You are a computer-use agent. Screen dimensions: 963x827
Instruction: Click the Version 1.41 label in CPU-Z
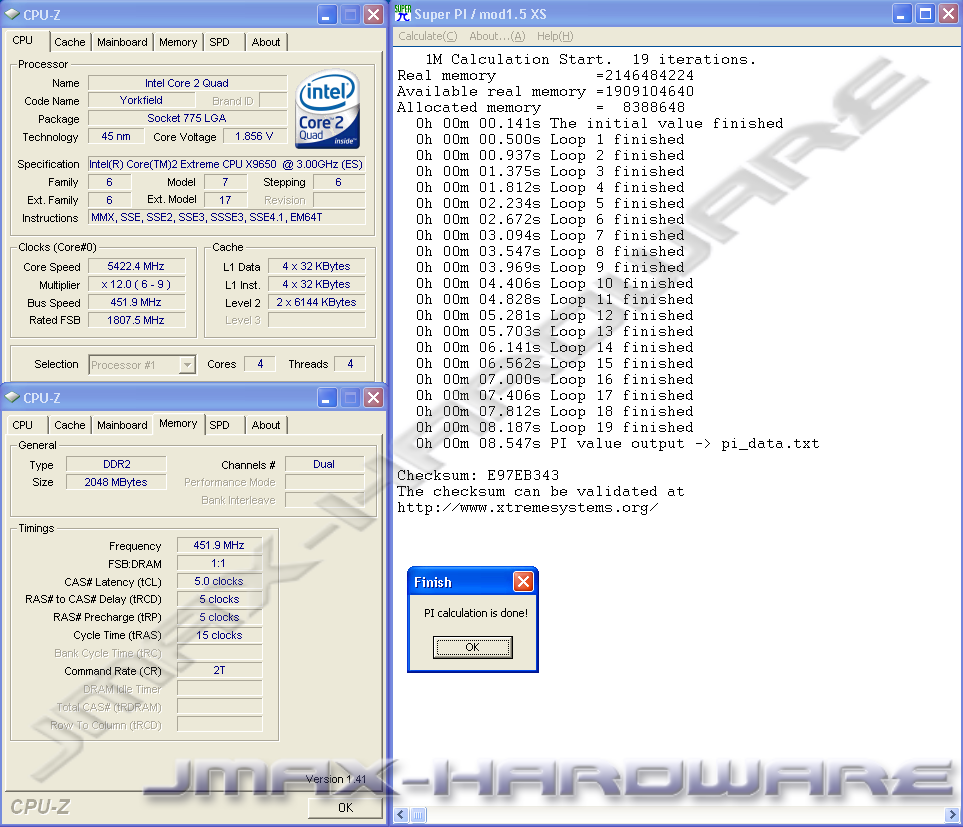(x=336, y=779)
